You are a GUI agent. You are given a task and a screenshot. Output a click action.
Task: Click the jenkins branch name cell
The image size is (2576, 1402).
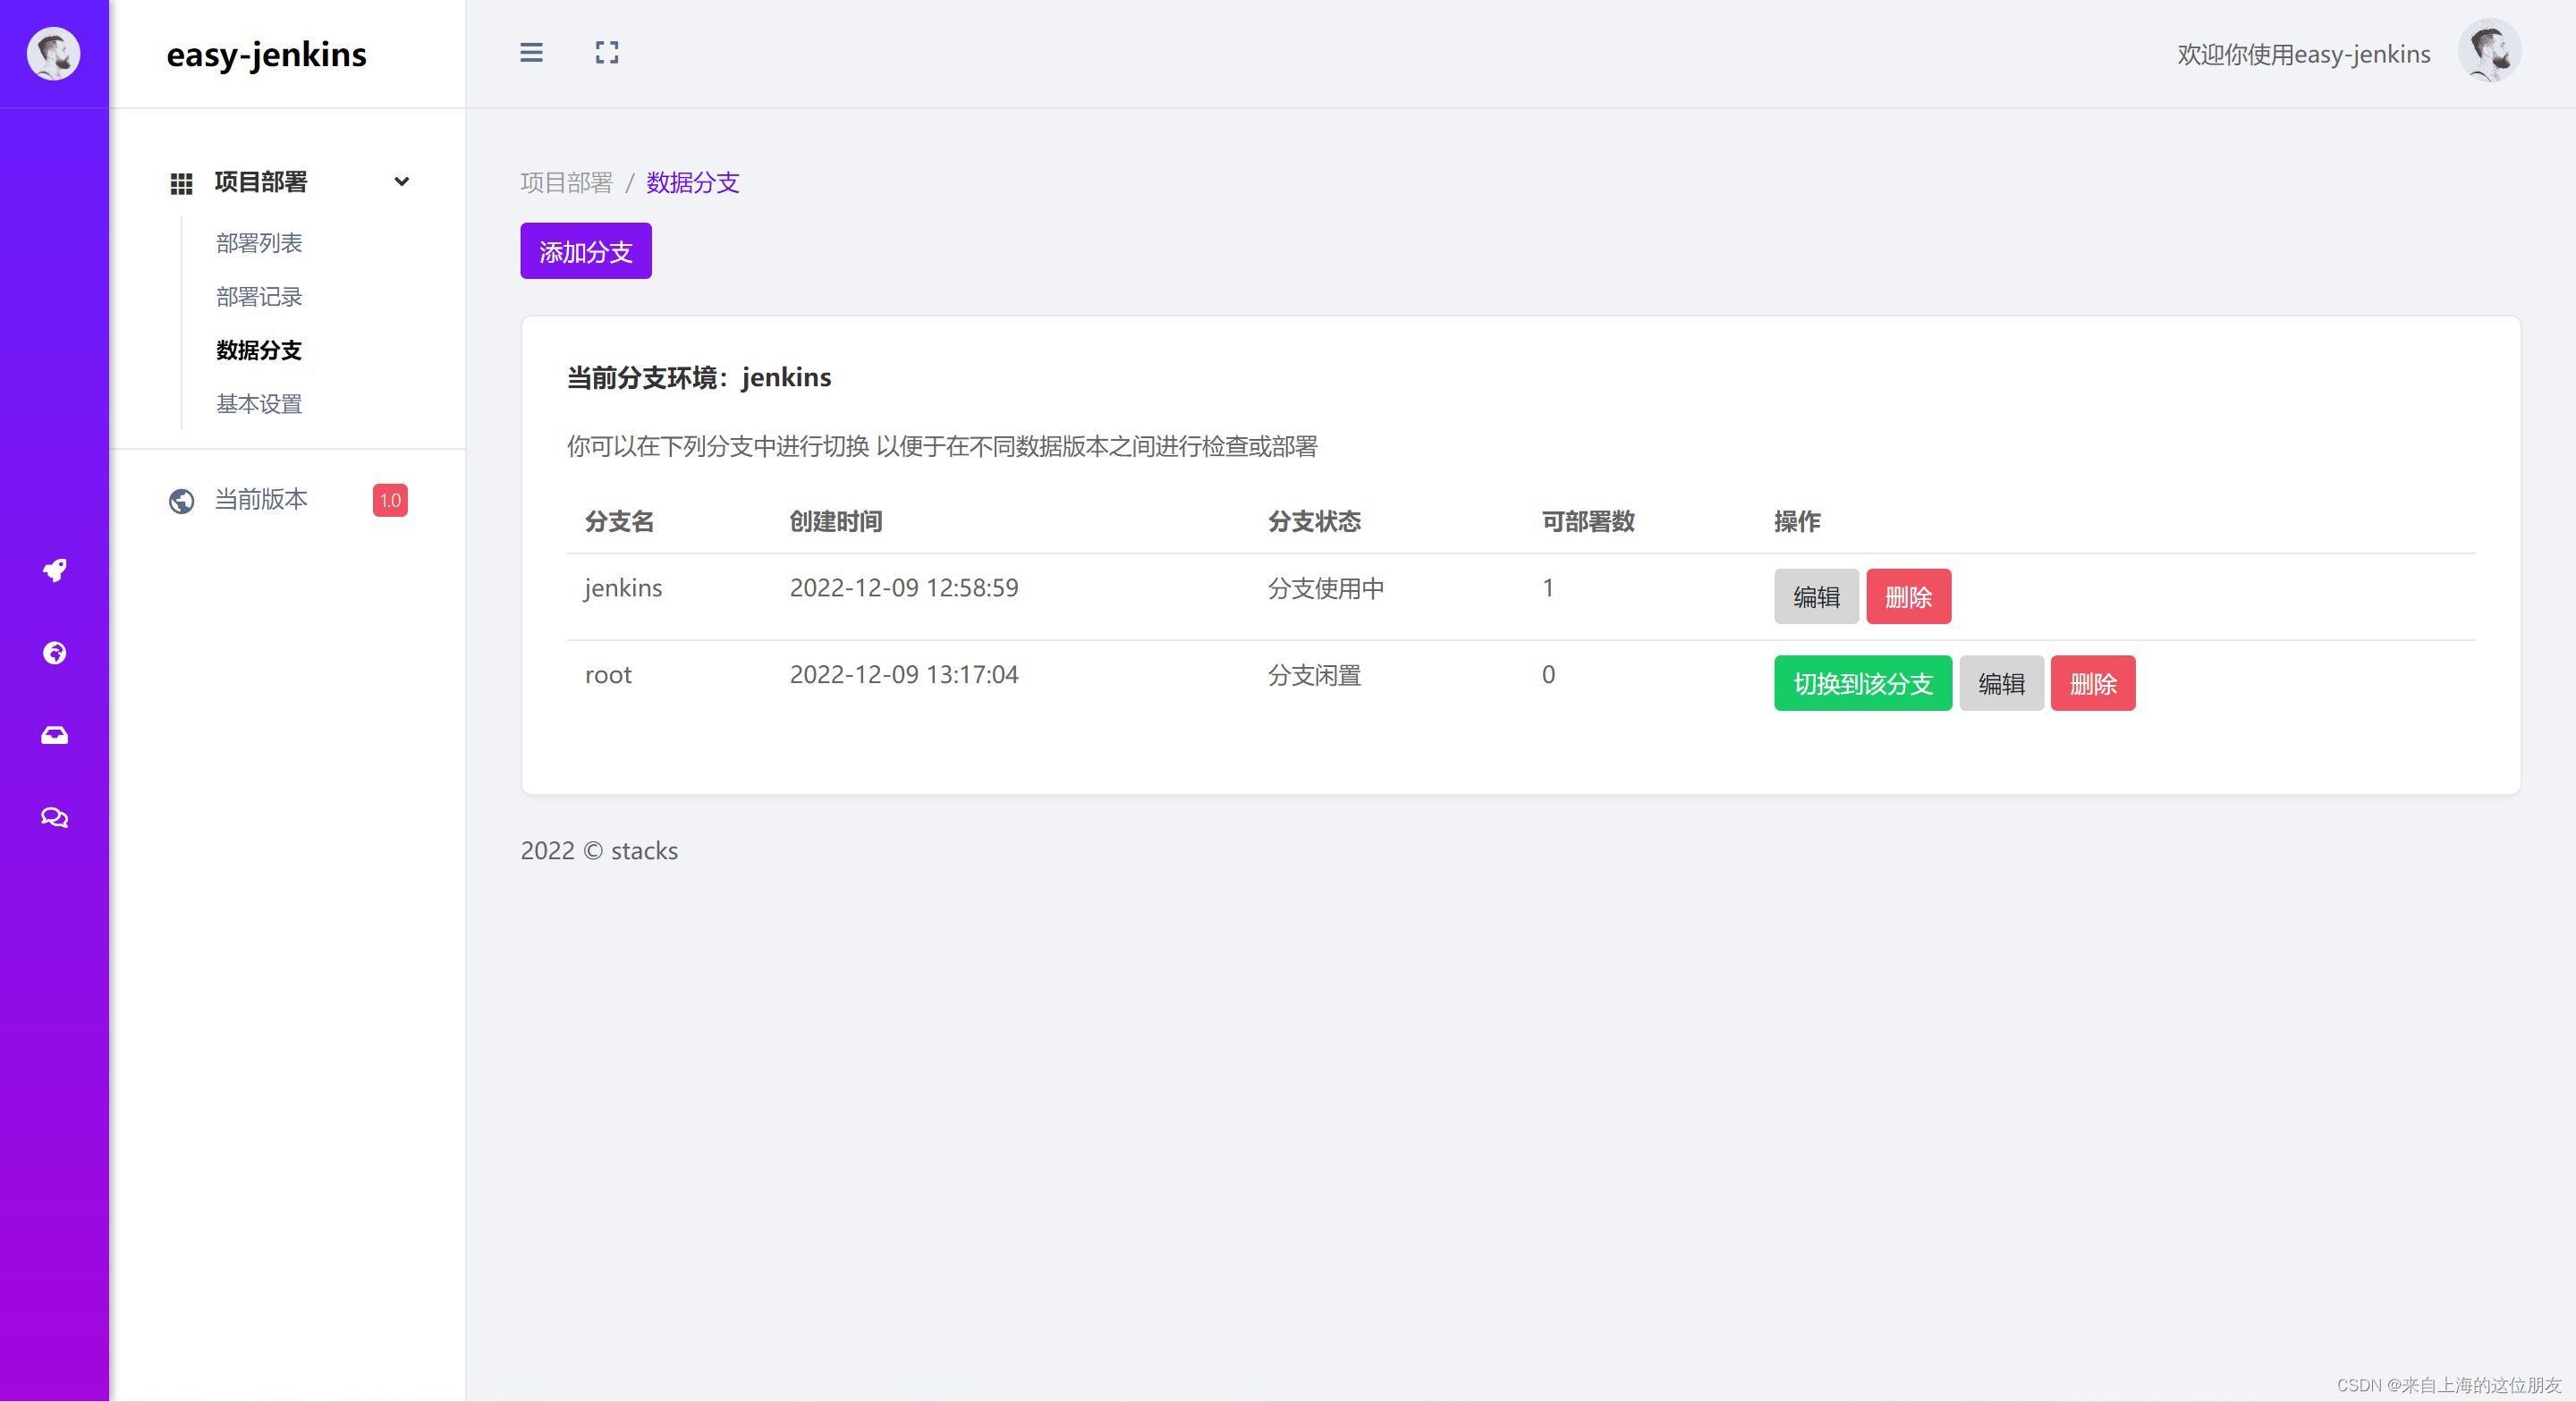(623, 588)
